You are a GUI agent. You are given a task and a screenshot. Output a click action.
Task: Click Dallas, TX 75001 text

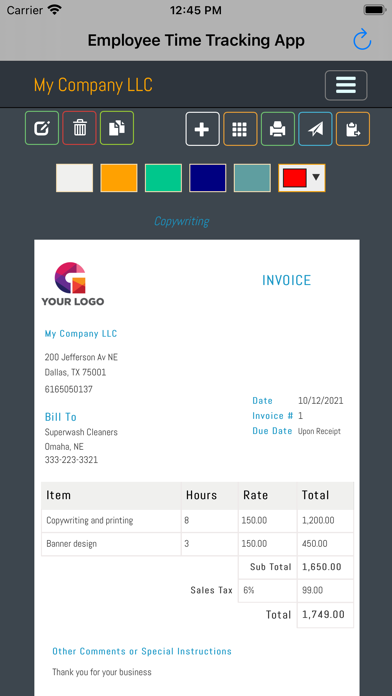(x=75, y=372)
